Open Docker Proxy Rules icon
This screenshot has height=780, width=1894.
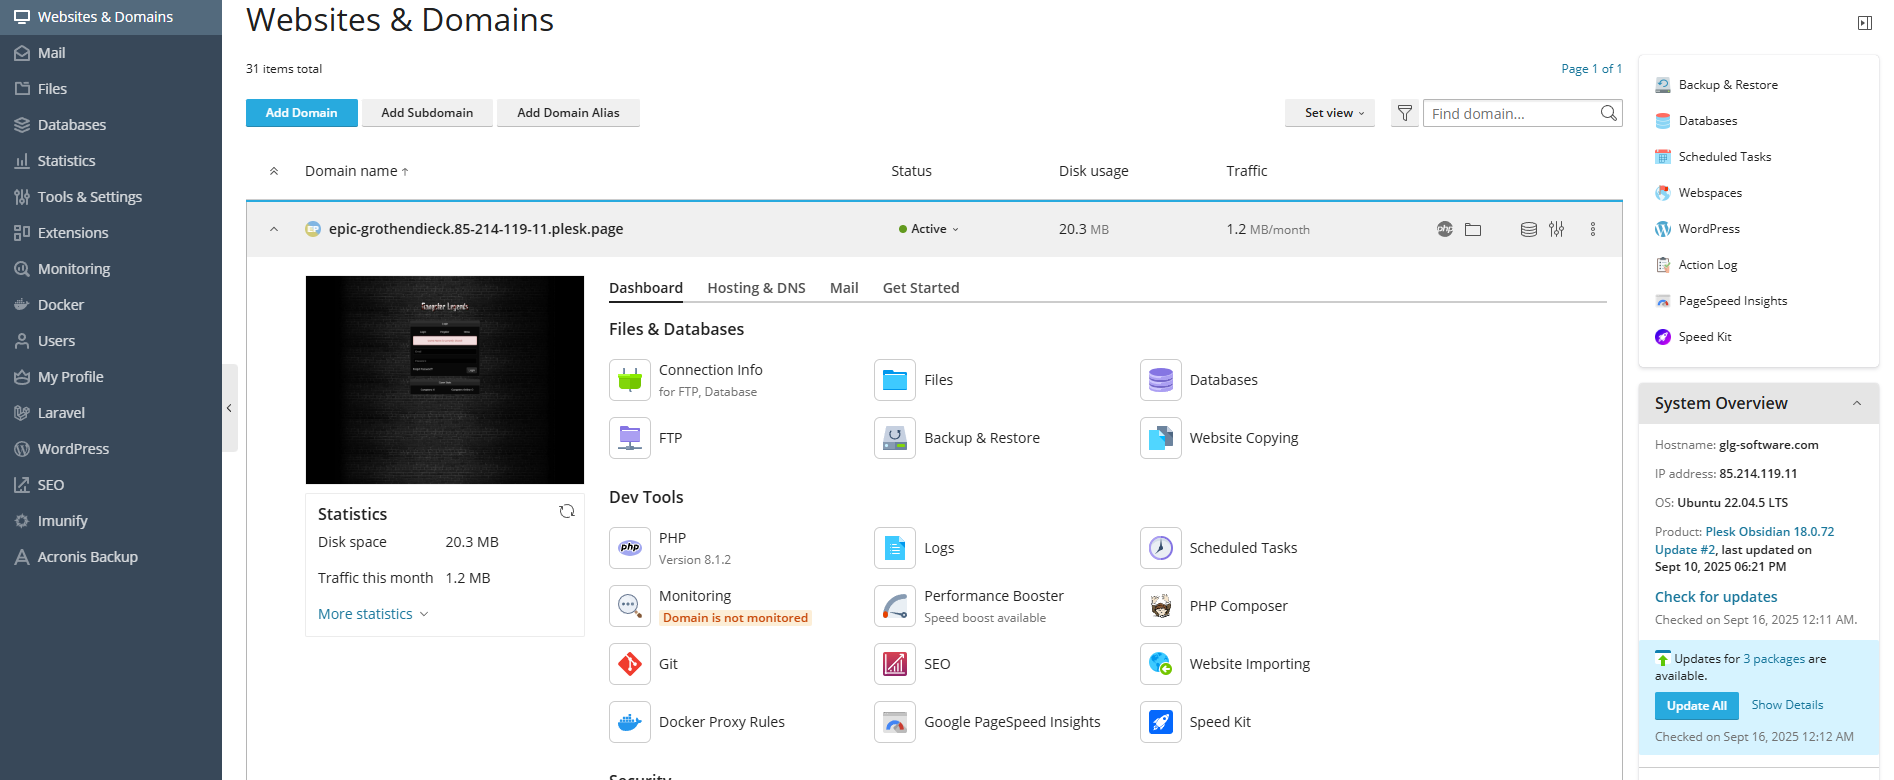(x=630, y=722)
